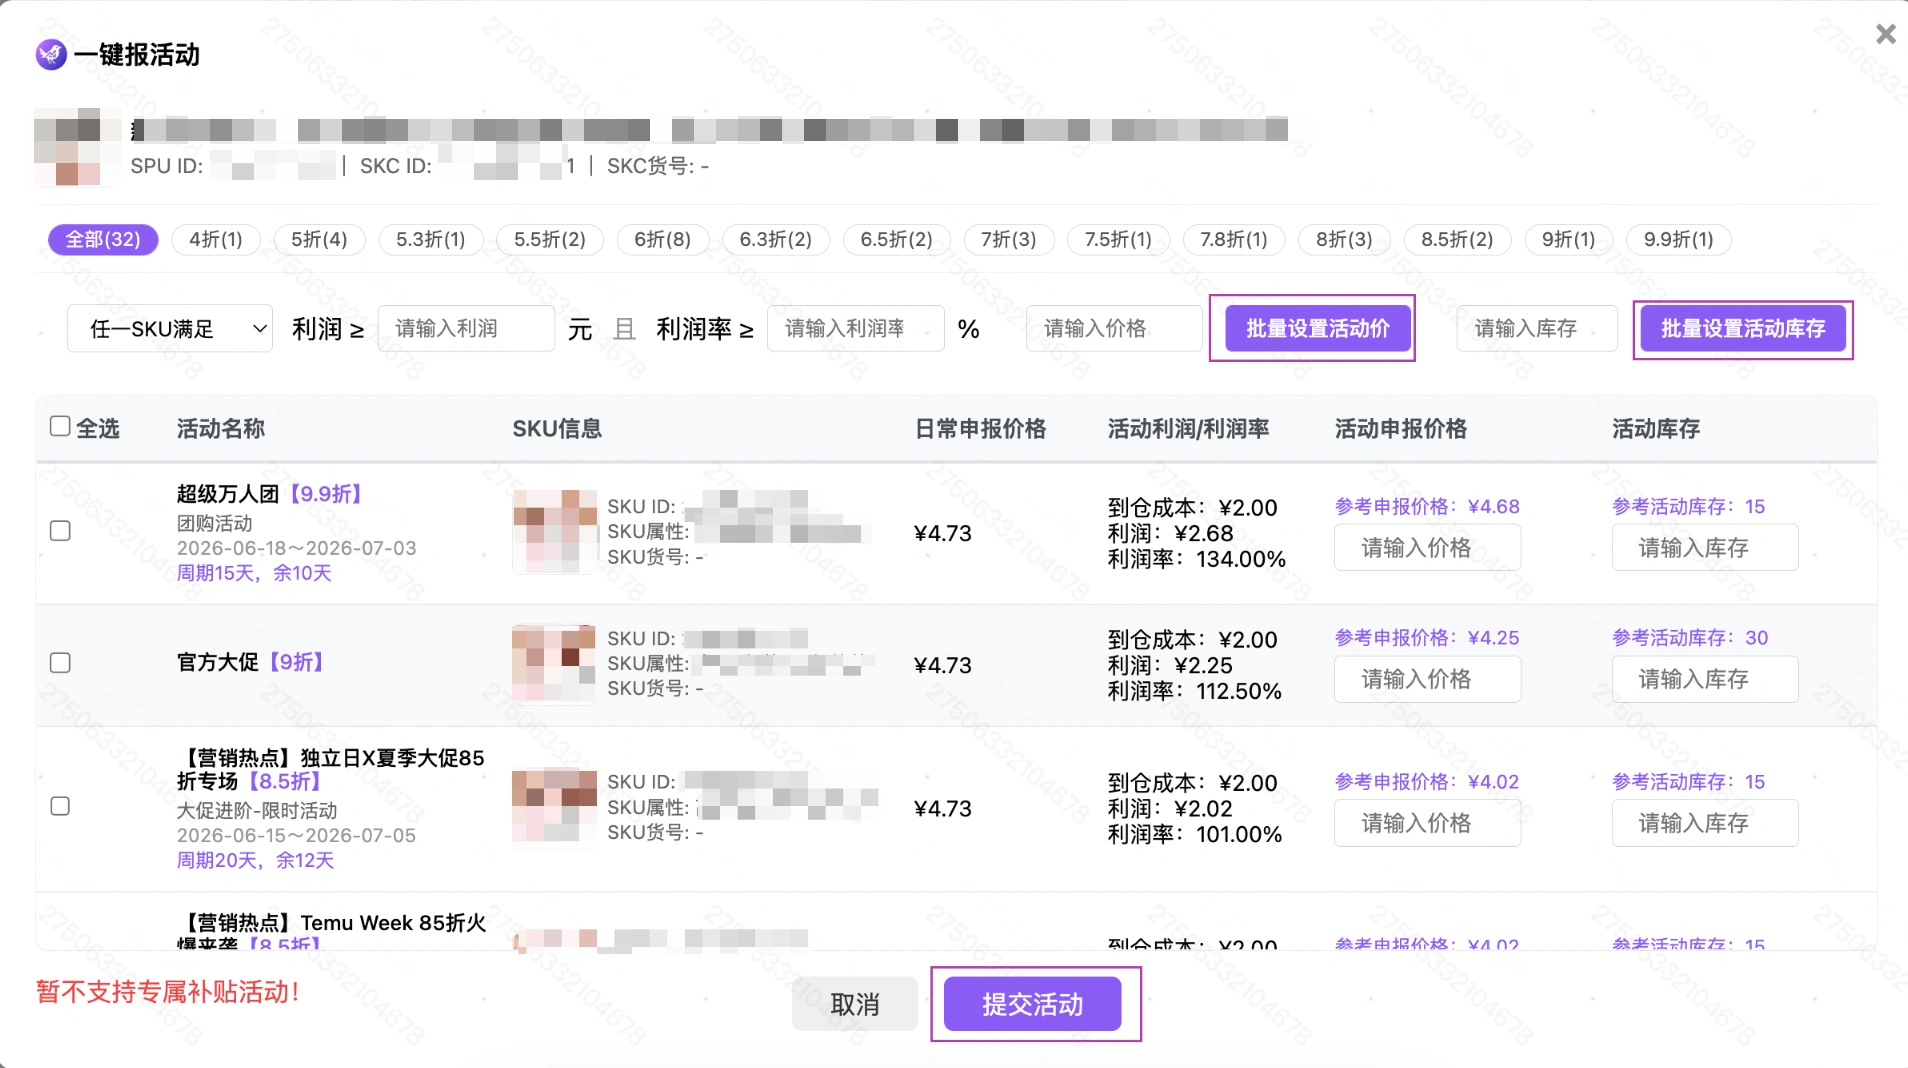The height and width of the screenshot is (1068, 1908).
Task: Focus stock input for 超级万人团 row
Action: pos(1705,548)
